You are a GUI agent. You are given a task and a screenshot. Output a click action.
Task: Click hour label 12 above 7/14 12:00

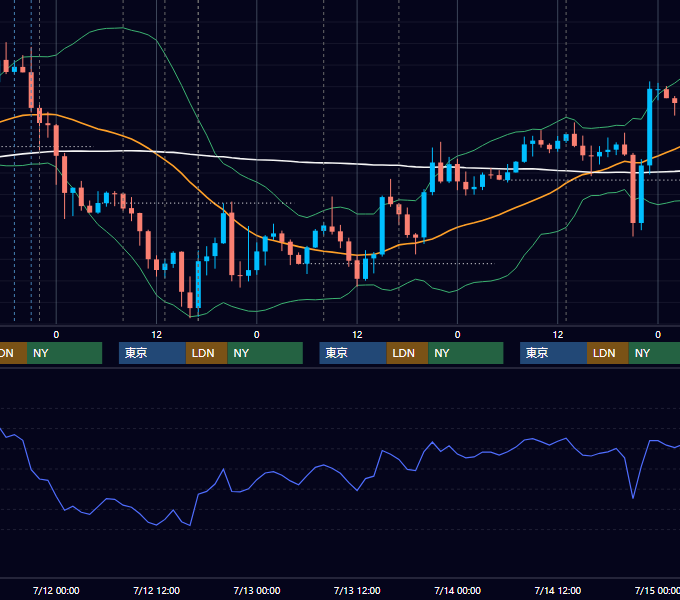558,335
